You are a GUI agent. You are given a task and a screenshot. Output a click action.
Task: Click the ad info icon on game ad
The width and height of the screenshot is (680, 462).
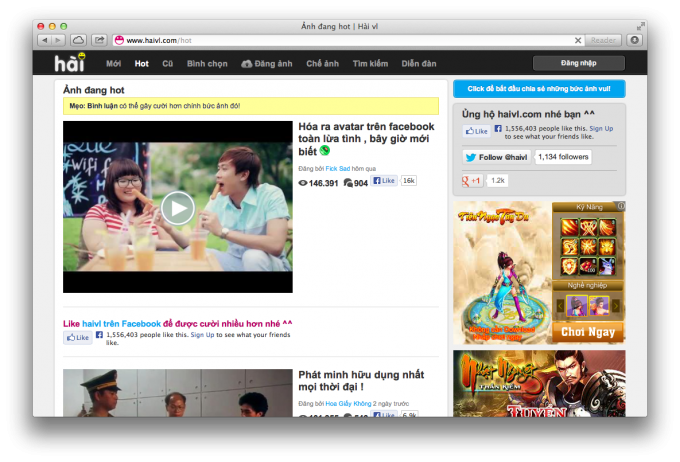(x=621, y=206)
